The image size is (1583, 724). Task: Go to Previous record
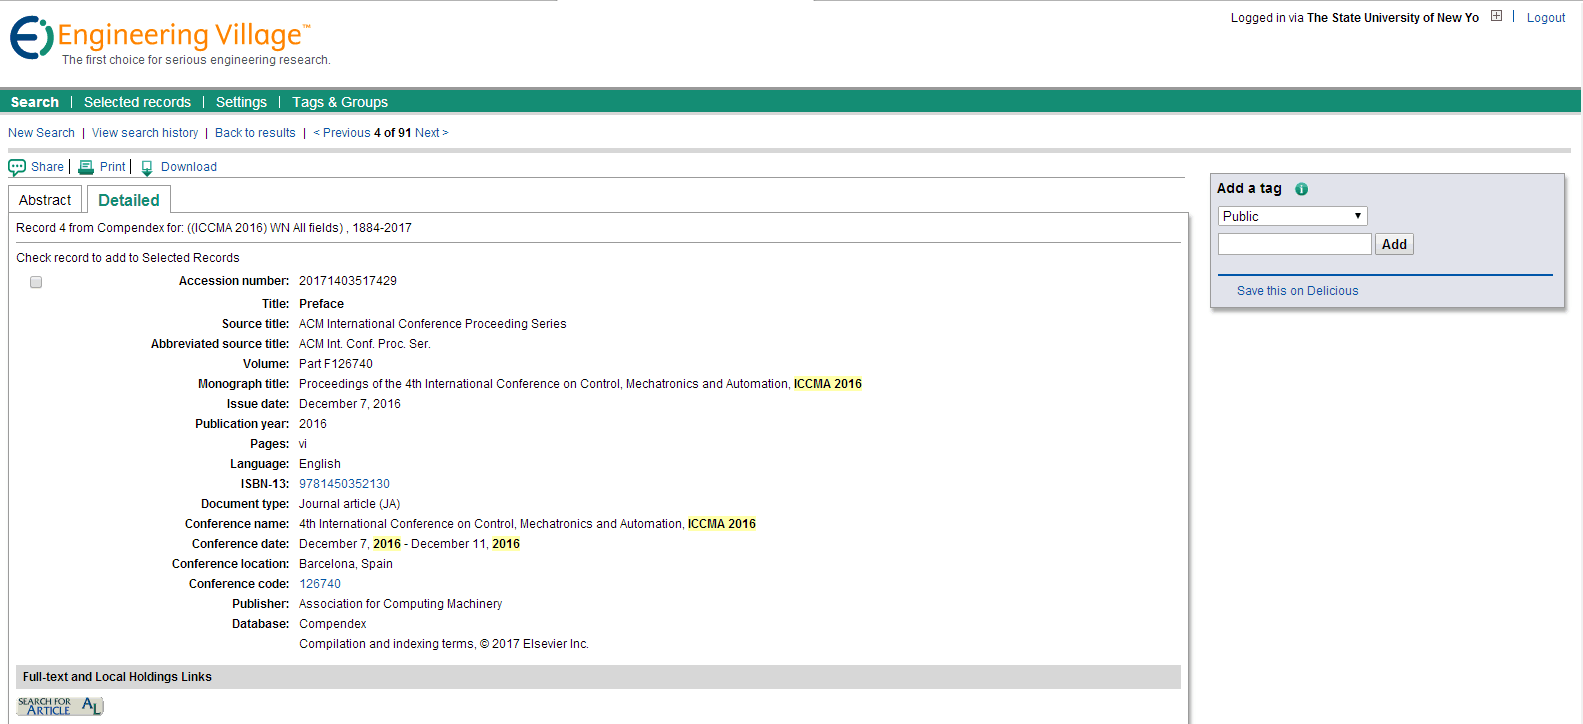[342, 133]
